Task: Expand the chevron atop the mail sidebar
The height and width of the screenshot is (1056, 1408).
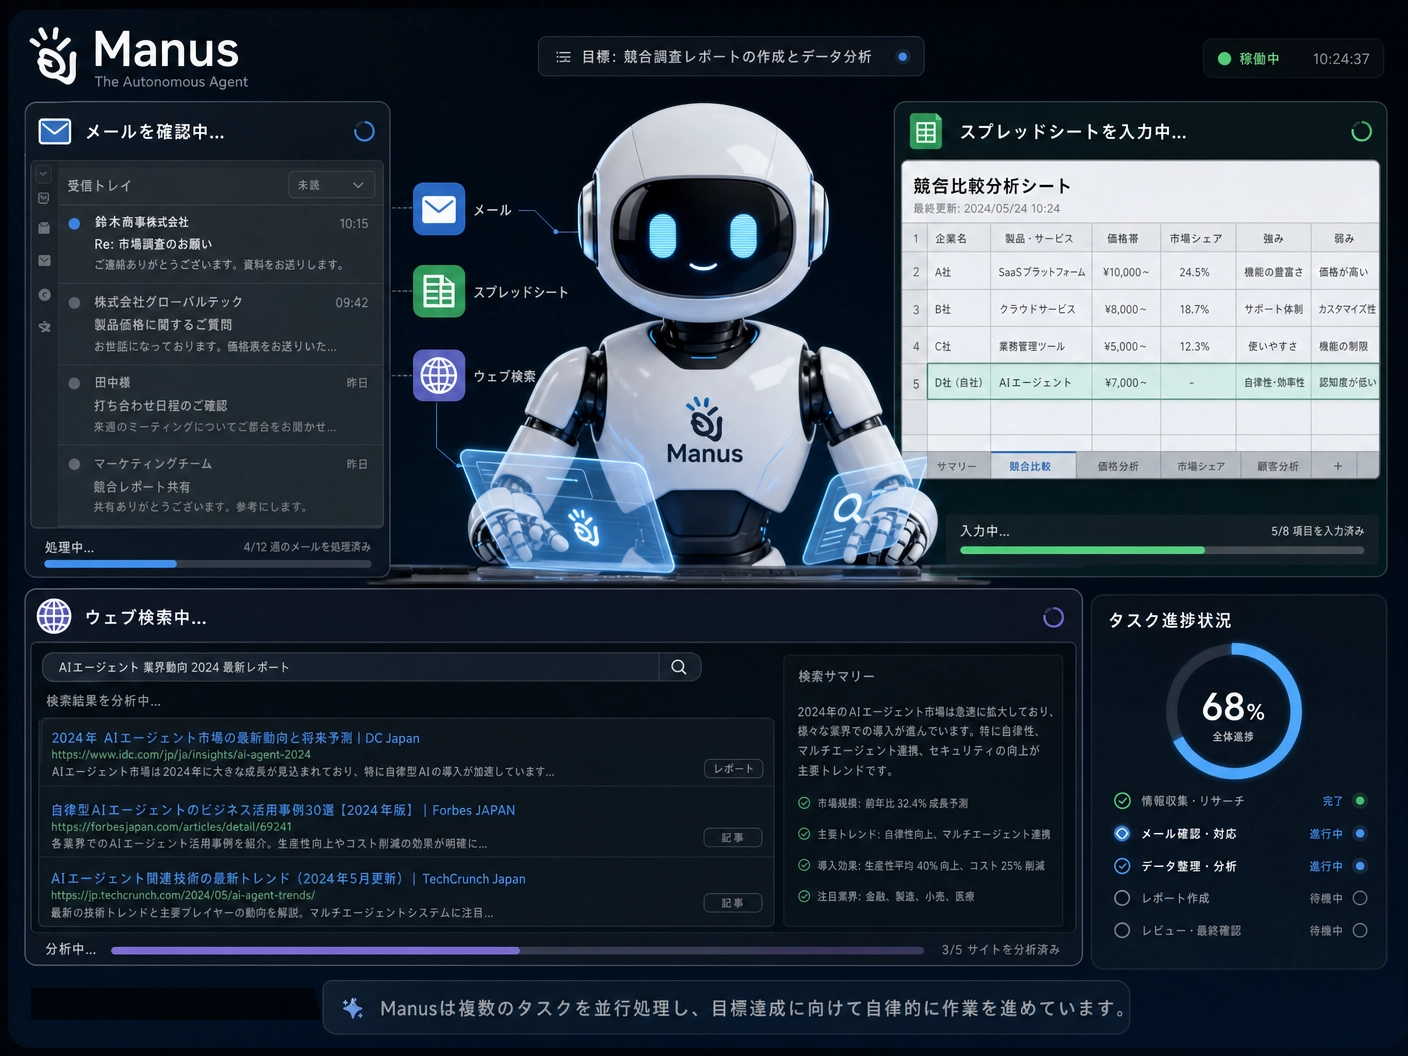Action: pos(43,173)
